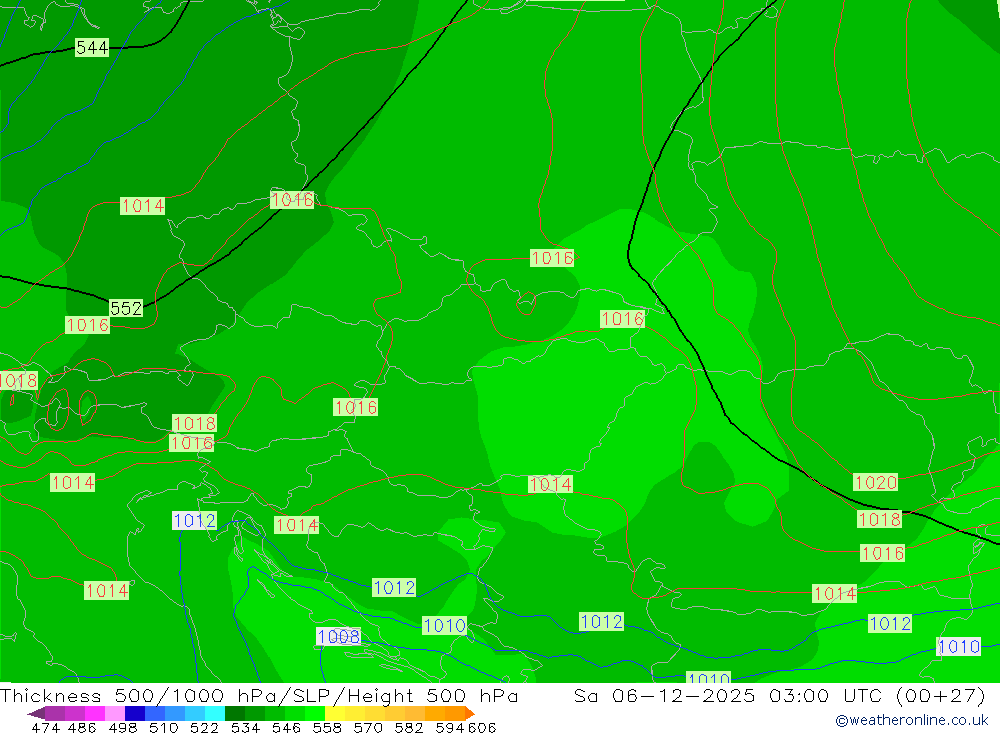Click the bright magenta legend swatch
This screenshot has height=733, width=1000.
tap(94, 713)
